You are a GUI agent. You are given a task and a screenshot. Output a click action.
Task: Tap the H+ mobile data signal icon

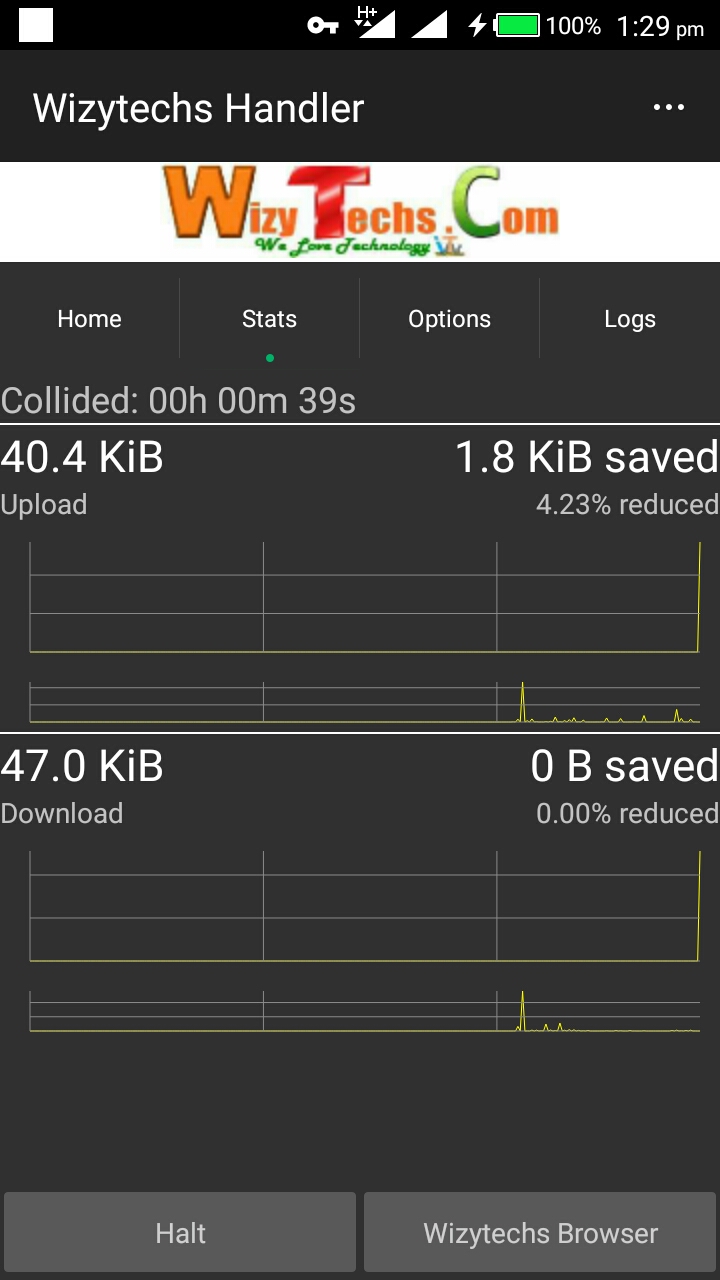coord(375,24)
